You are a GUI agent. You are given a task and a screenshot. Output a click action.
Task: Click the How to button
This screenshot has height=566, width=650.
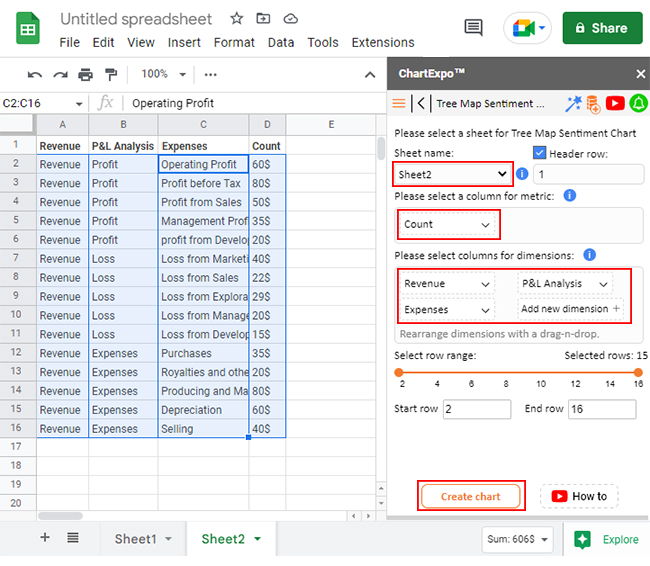click(579, 496)
